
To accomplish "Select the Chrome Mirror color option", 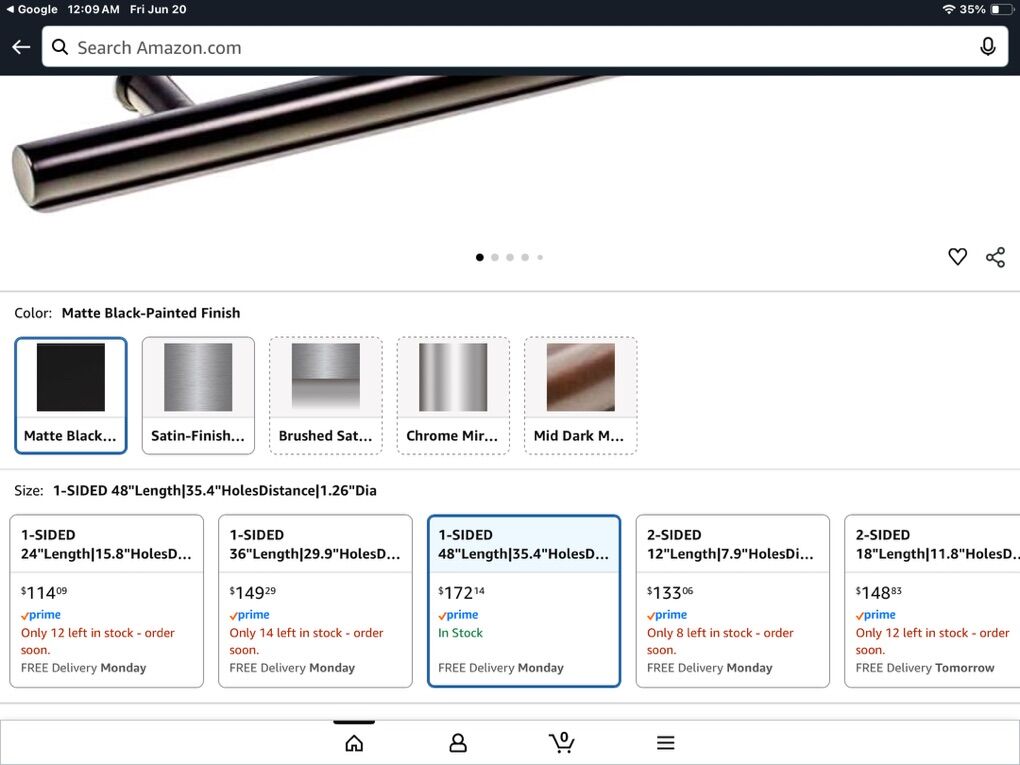I will pos(453,395).
